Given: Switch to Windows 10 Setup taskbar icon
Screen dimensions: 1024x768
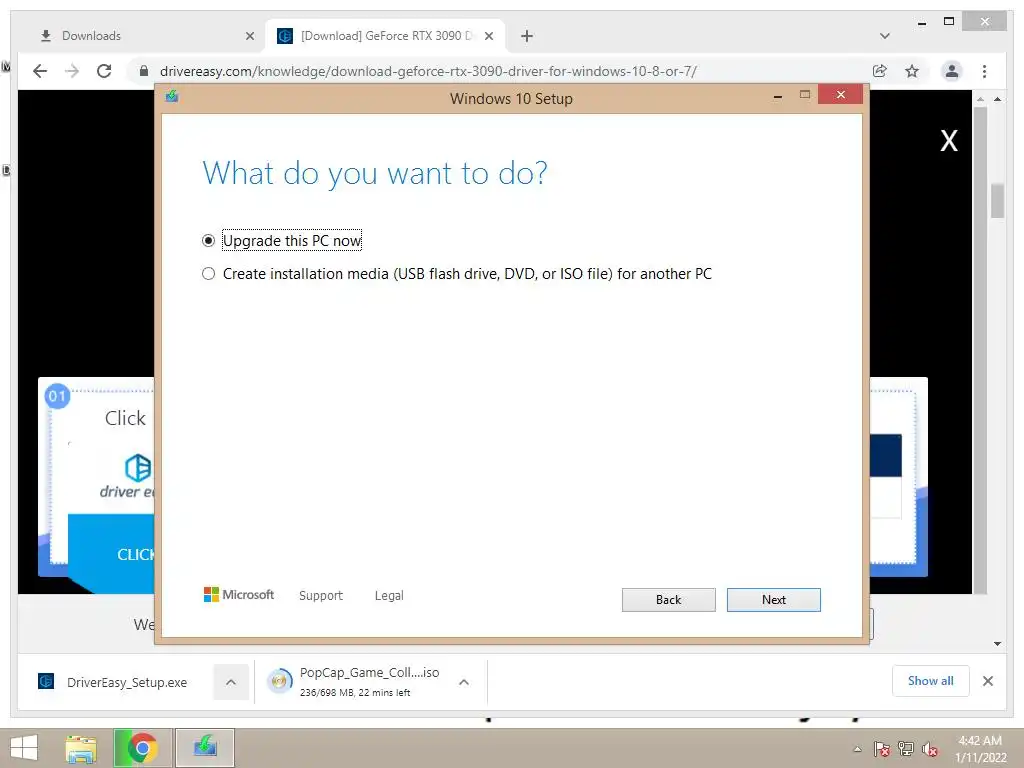Looking at the screenshot, I should tap(204, 748).
